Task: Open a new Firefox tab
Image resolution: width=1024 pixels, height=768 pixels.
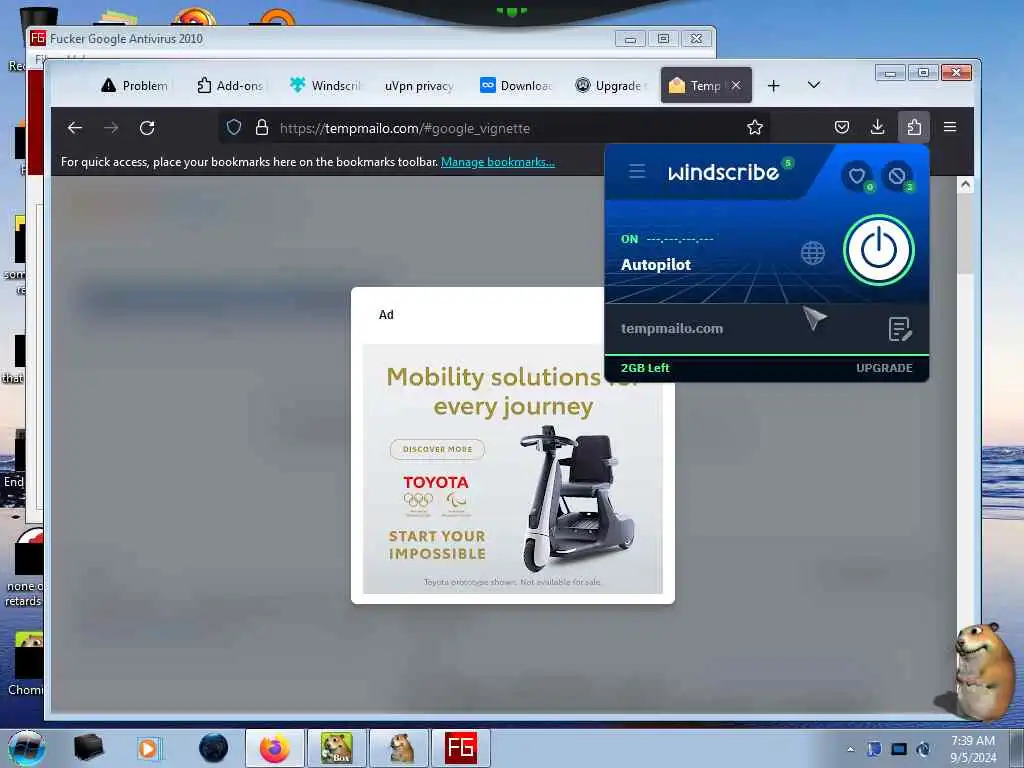Action: 773,86
